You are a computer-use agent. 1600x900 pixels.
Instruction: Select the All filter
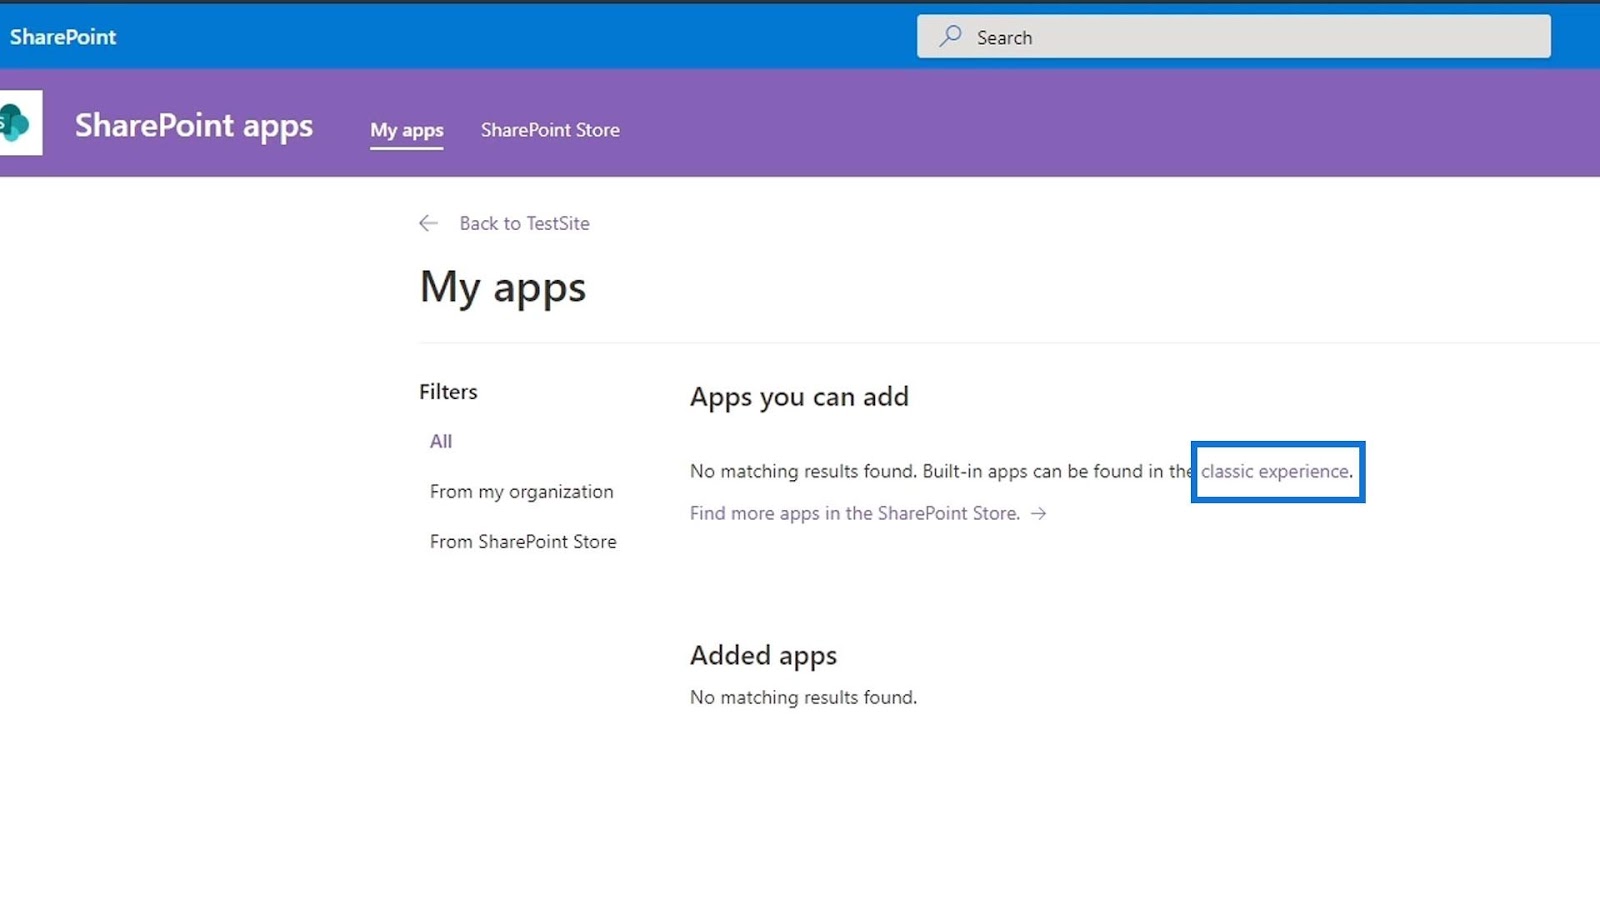[441, 441]
